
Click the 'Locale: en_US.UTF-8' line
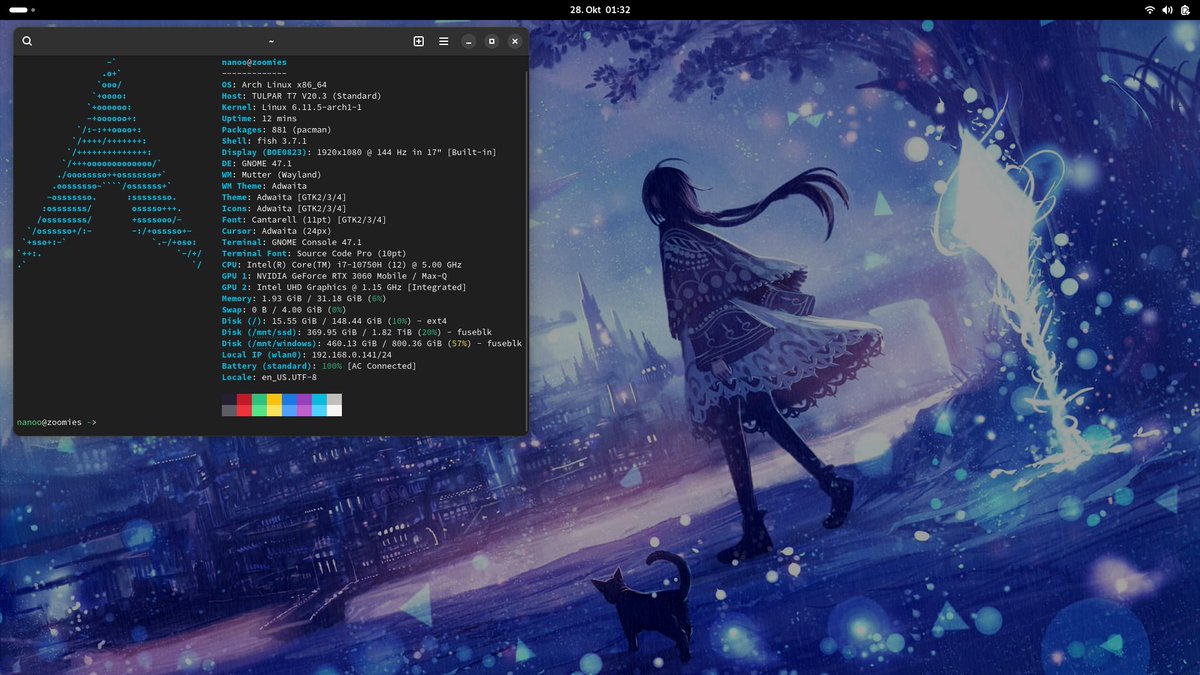coord(269,376)
